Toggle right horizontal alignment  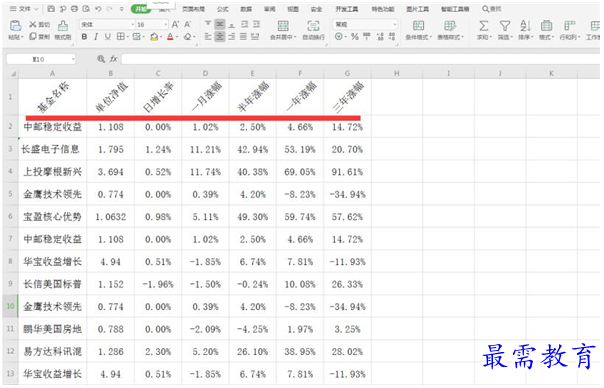(x=232, y=37)
